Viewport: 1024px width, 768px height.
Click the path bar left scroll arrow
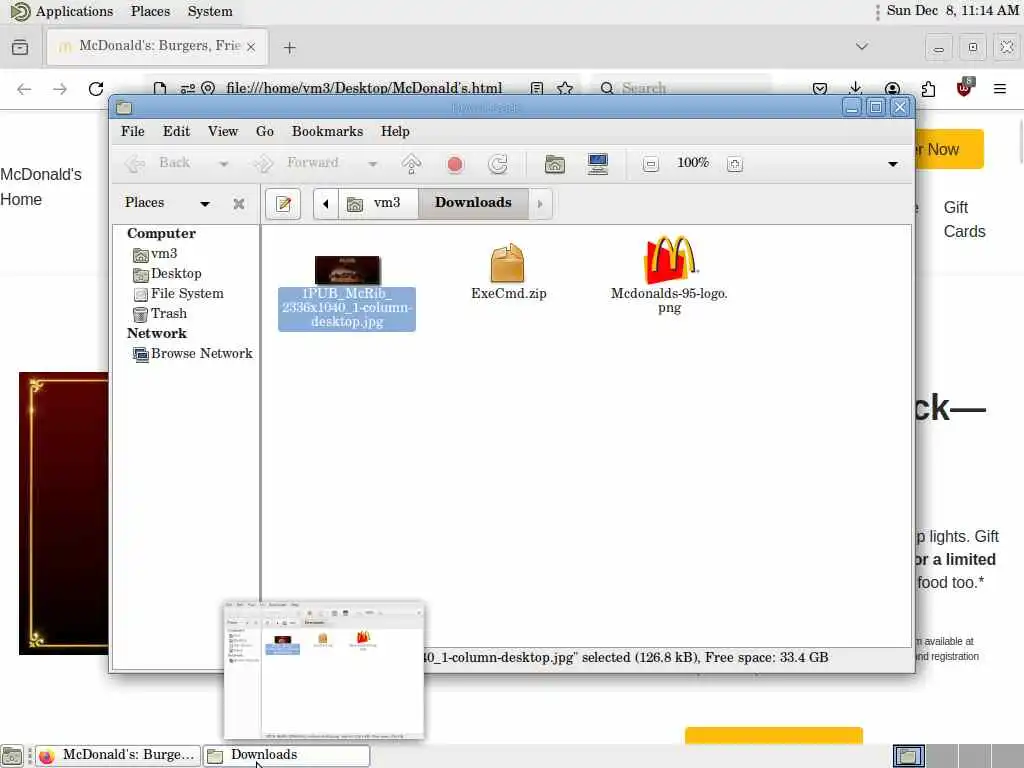(325, 204)
